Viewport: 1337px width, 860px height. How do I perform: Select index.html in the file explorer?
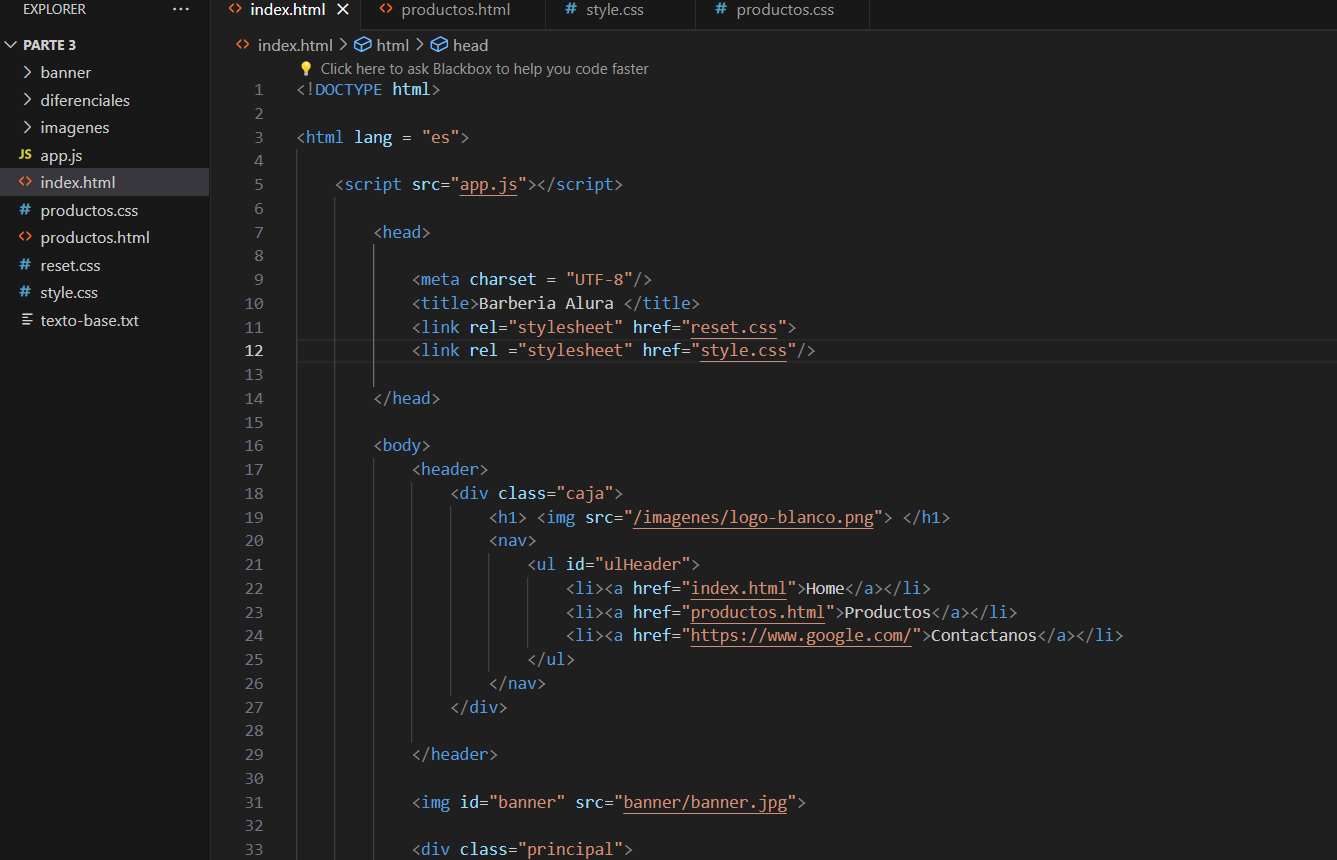pyautogui.click(x=104, y=182)
